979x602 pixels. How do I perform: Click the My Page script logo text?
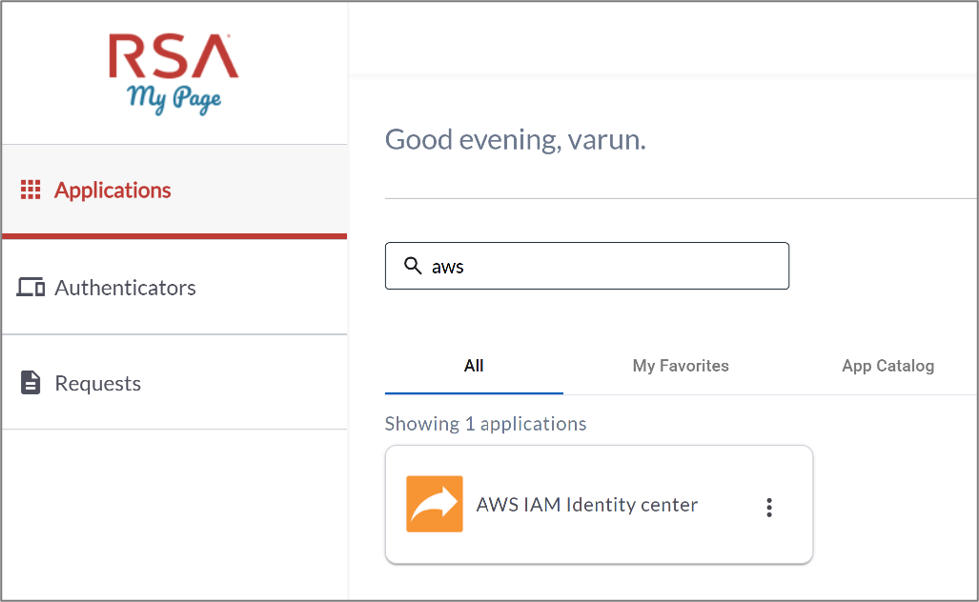[174, 99]
